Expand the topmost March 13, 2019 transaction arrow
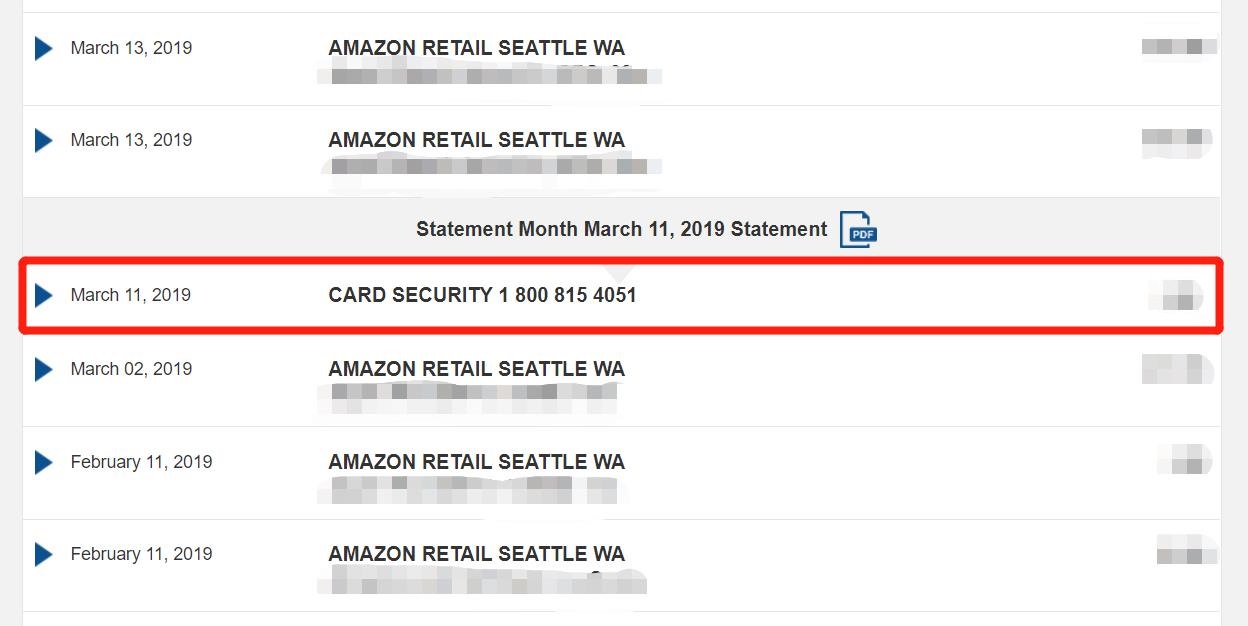 click(43, 48)
